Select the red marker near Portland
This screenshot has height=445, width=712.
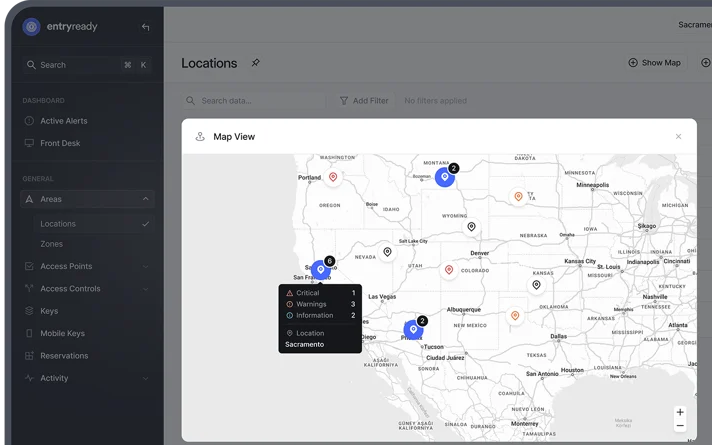pyautogui.click(x=333, y=177)
